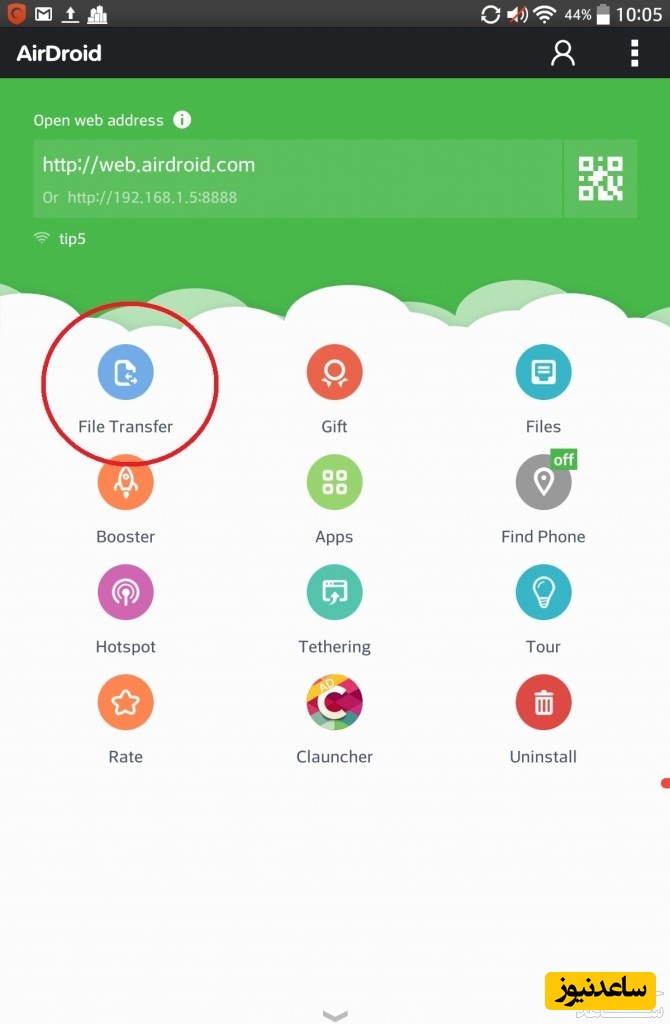Show info about Open web address
The height and width of the screenshot is (1024, 670).
(182, 120)
